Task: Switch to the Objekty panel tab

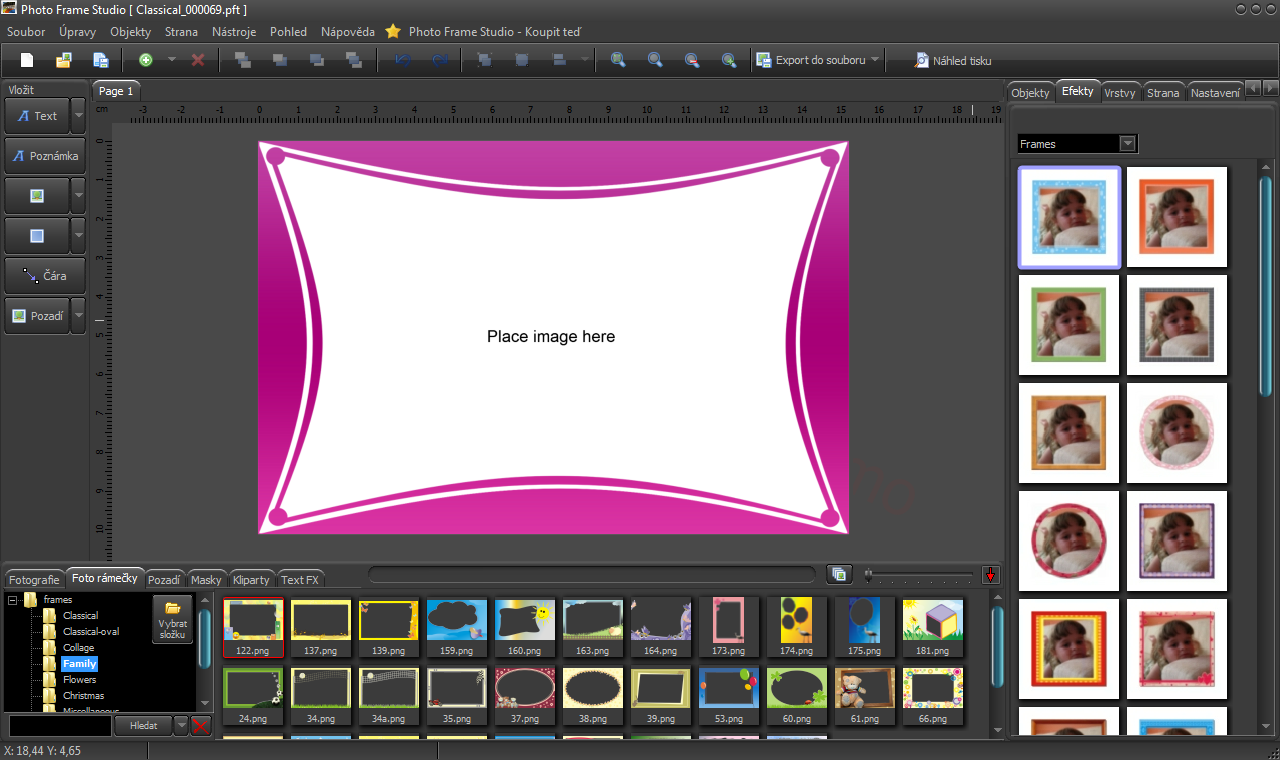Action: (1030, 93)
